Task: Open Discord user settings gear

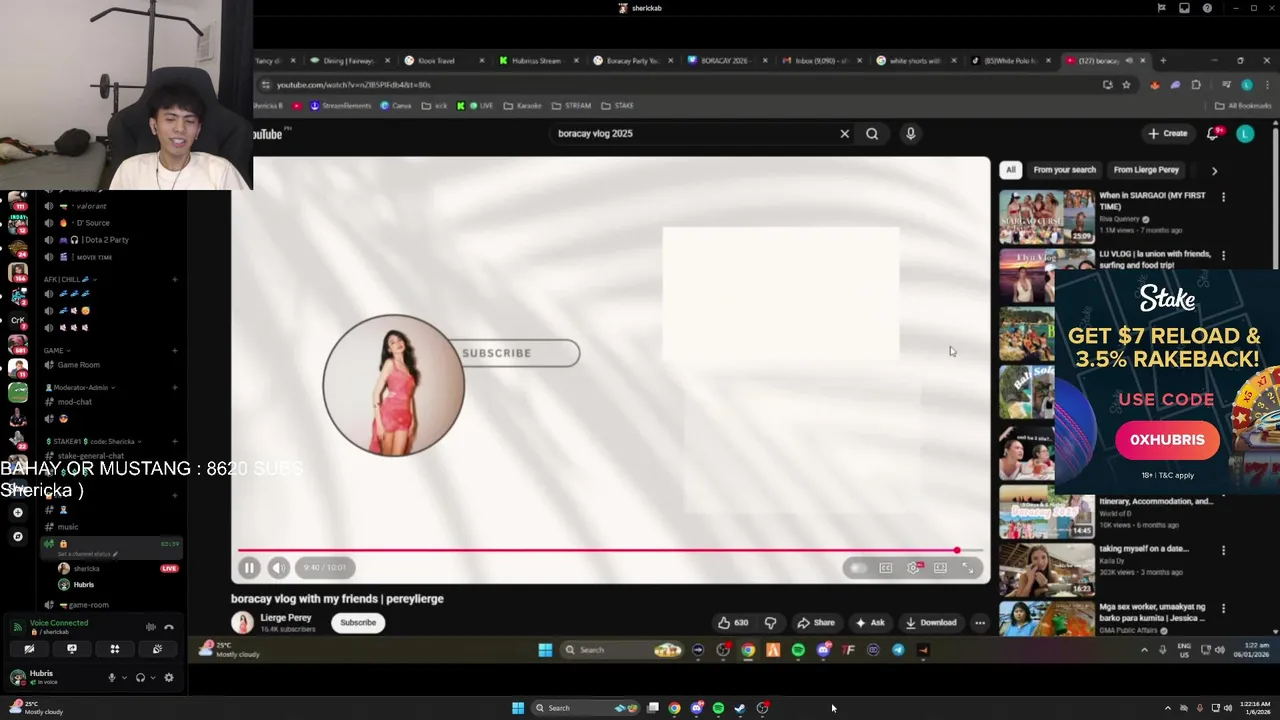Action: (169, 678)
